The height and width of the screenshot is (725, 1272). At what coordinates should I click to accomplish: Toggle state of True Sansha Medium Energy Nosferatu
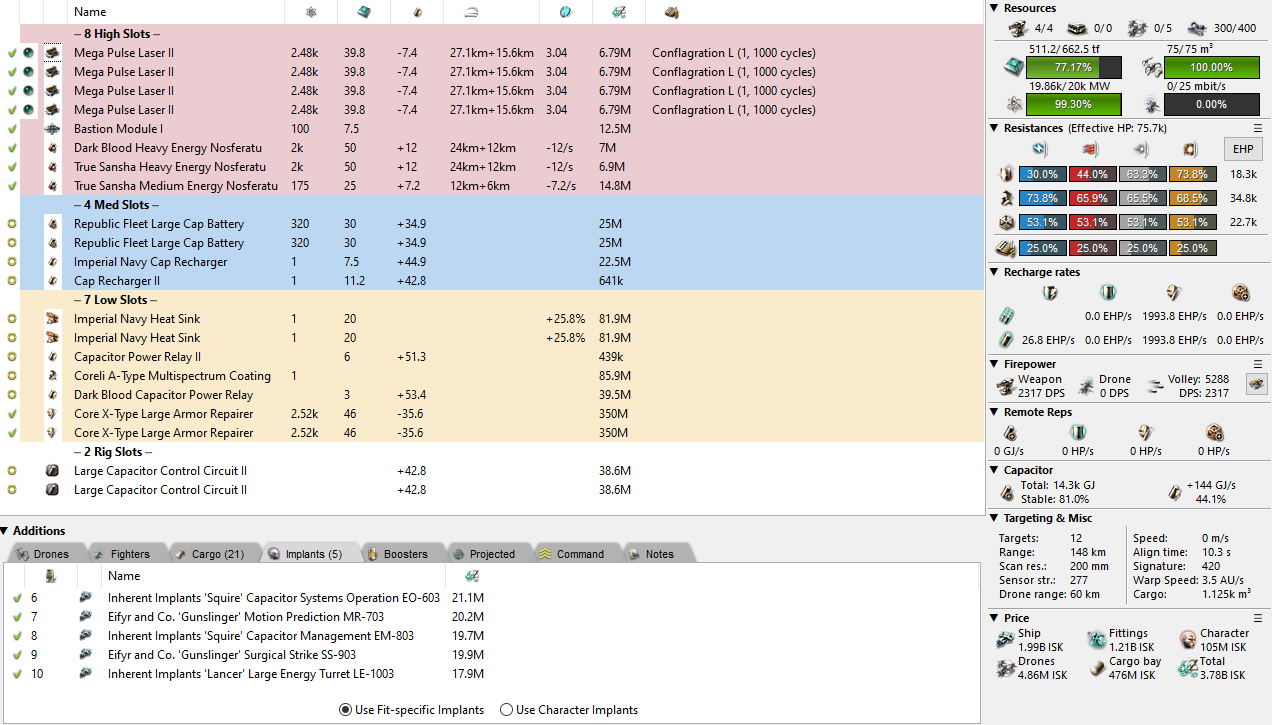click(x=12, y=186)
